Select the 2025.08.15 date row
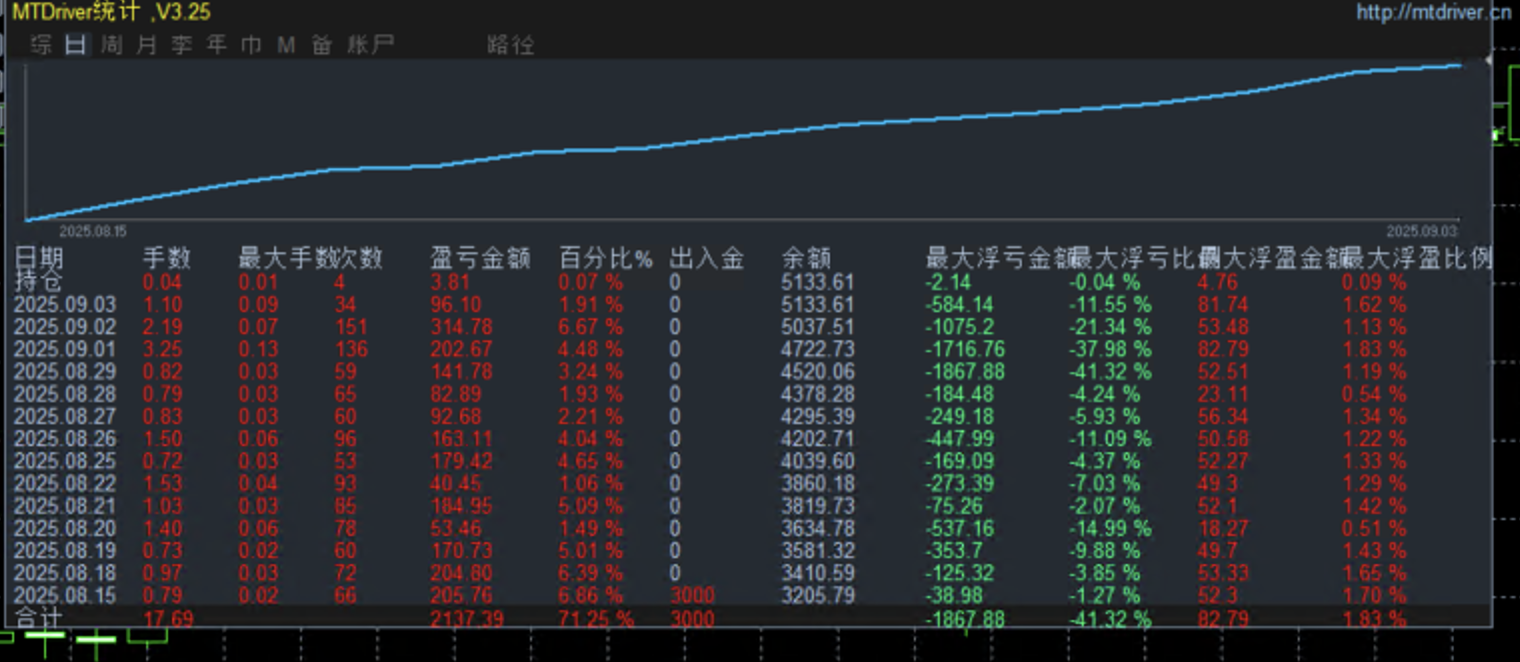The width and height of the screenshot is (1520, 662). coord(64,596)
